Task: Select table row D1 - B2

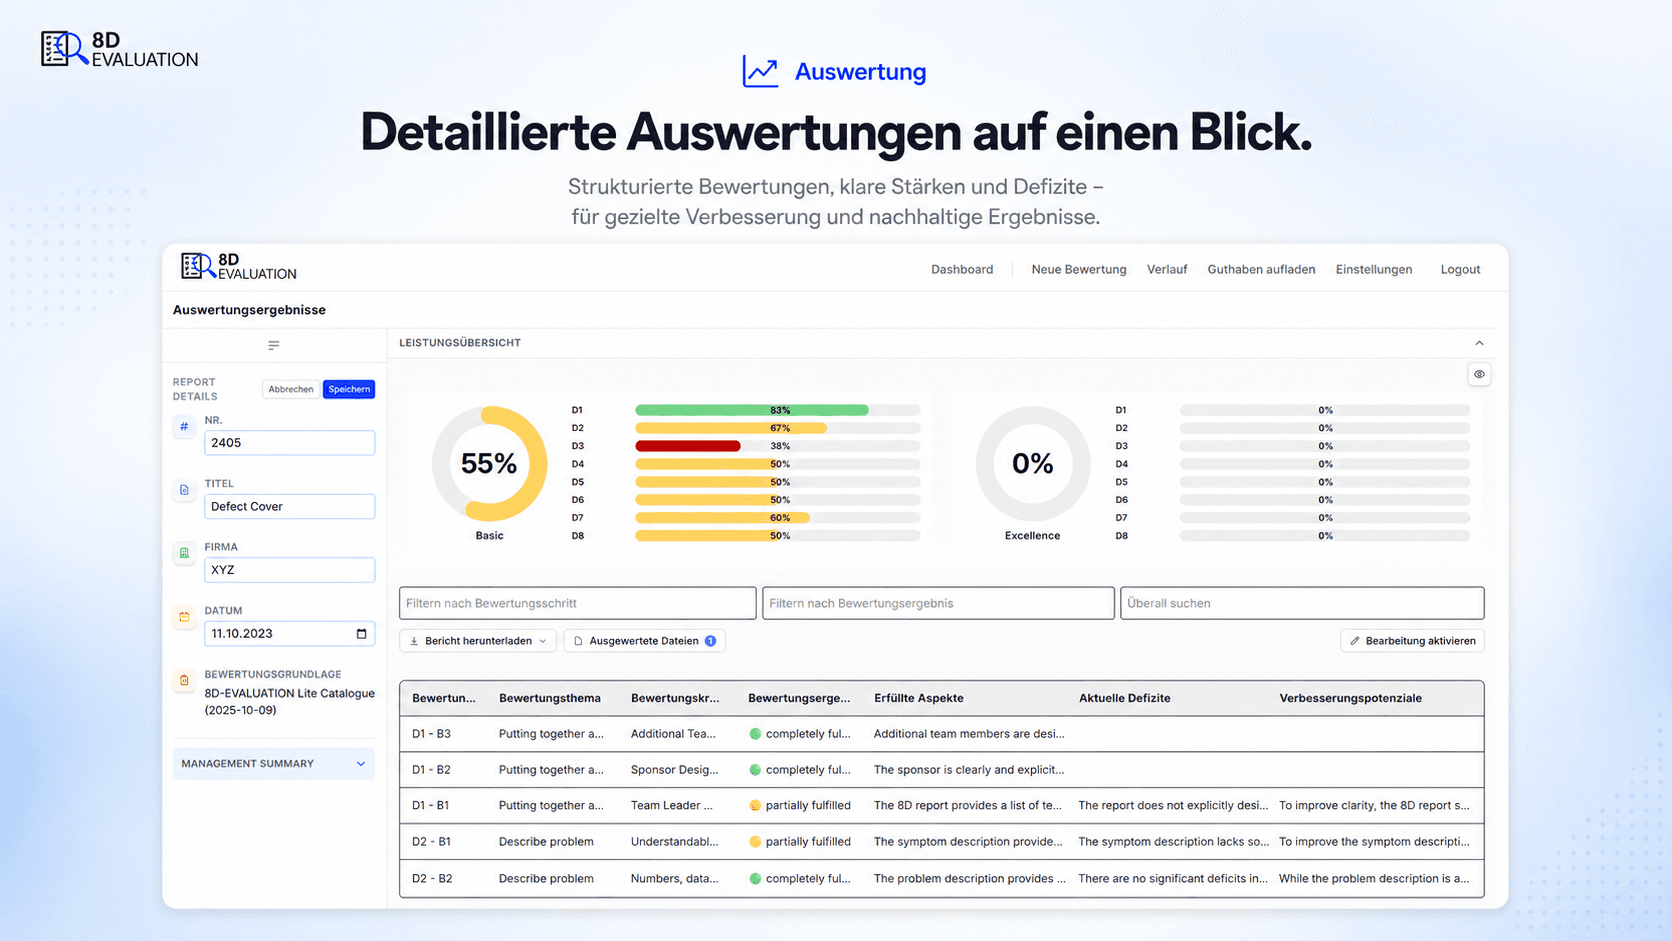Action: (941, 770)
